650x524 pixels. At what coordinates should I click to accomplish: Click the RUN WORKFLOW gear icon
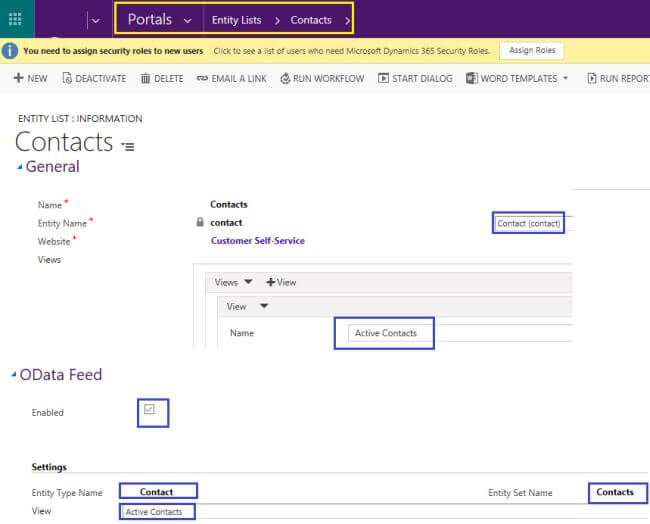coord(285,78)
